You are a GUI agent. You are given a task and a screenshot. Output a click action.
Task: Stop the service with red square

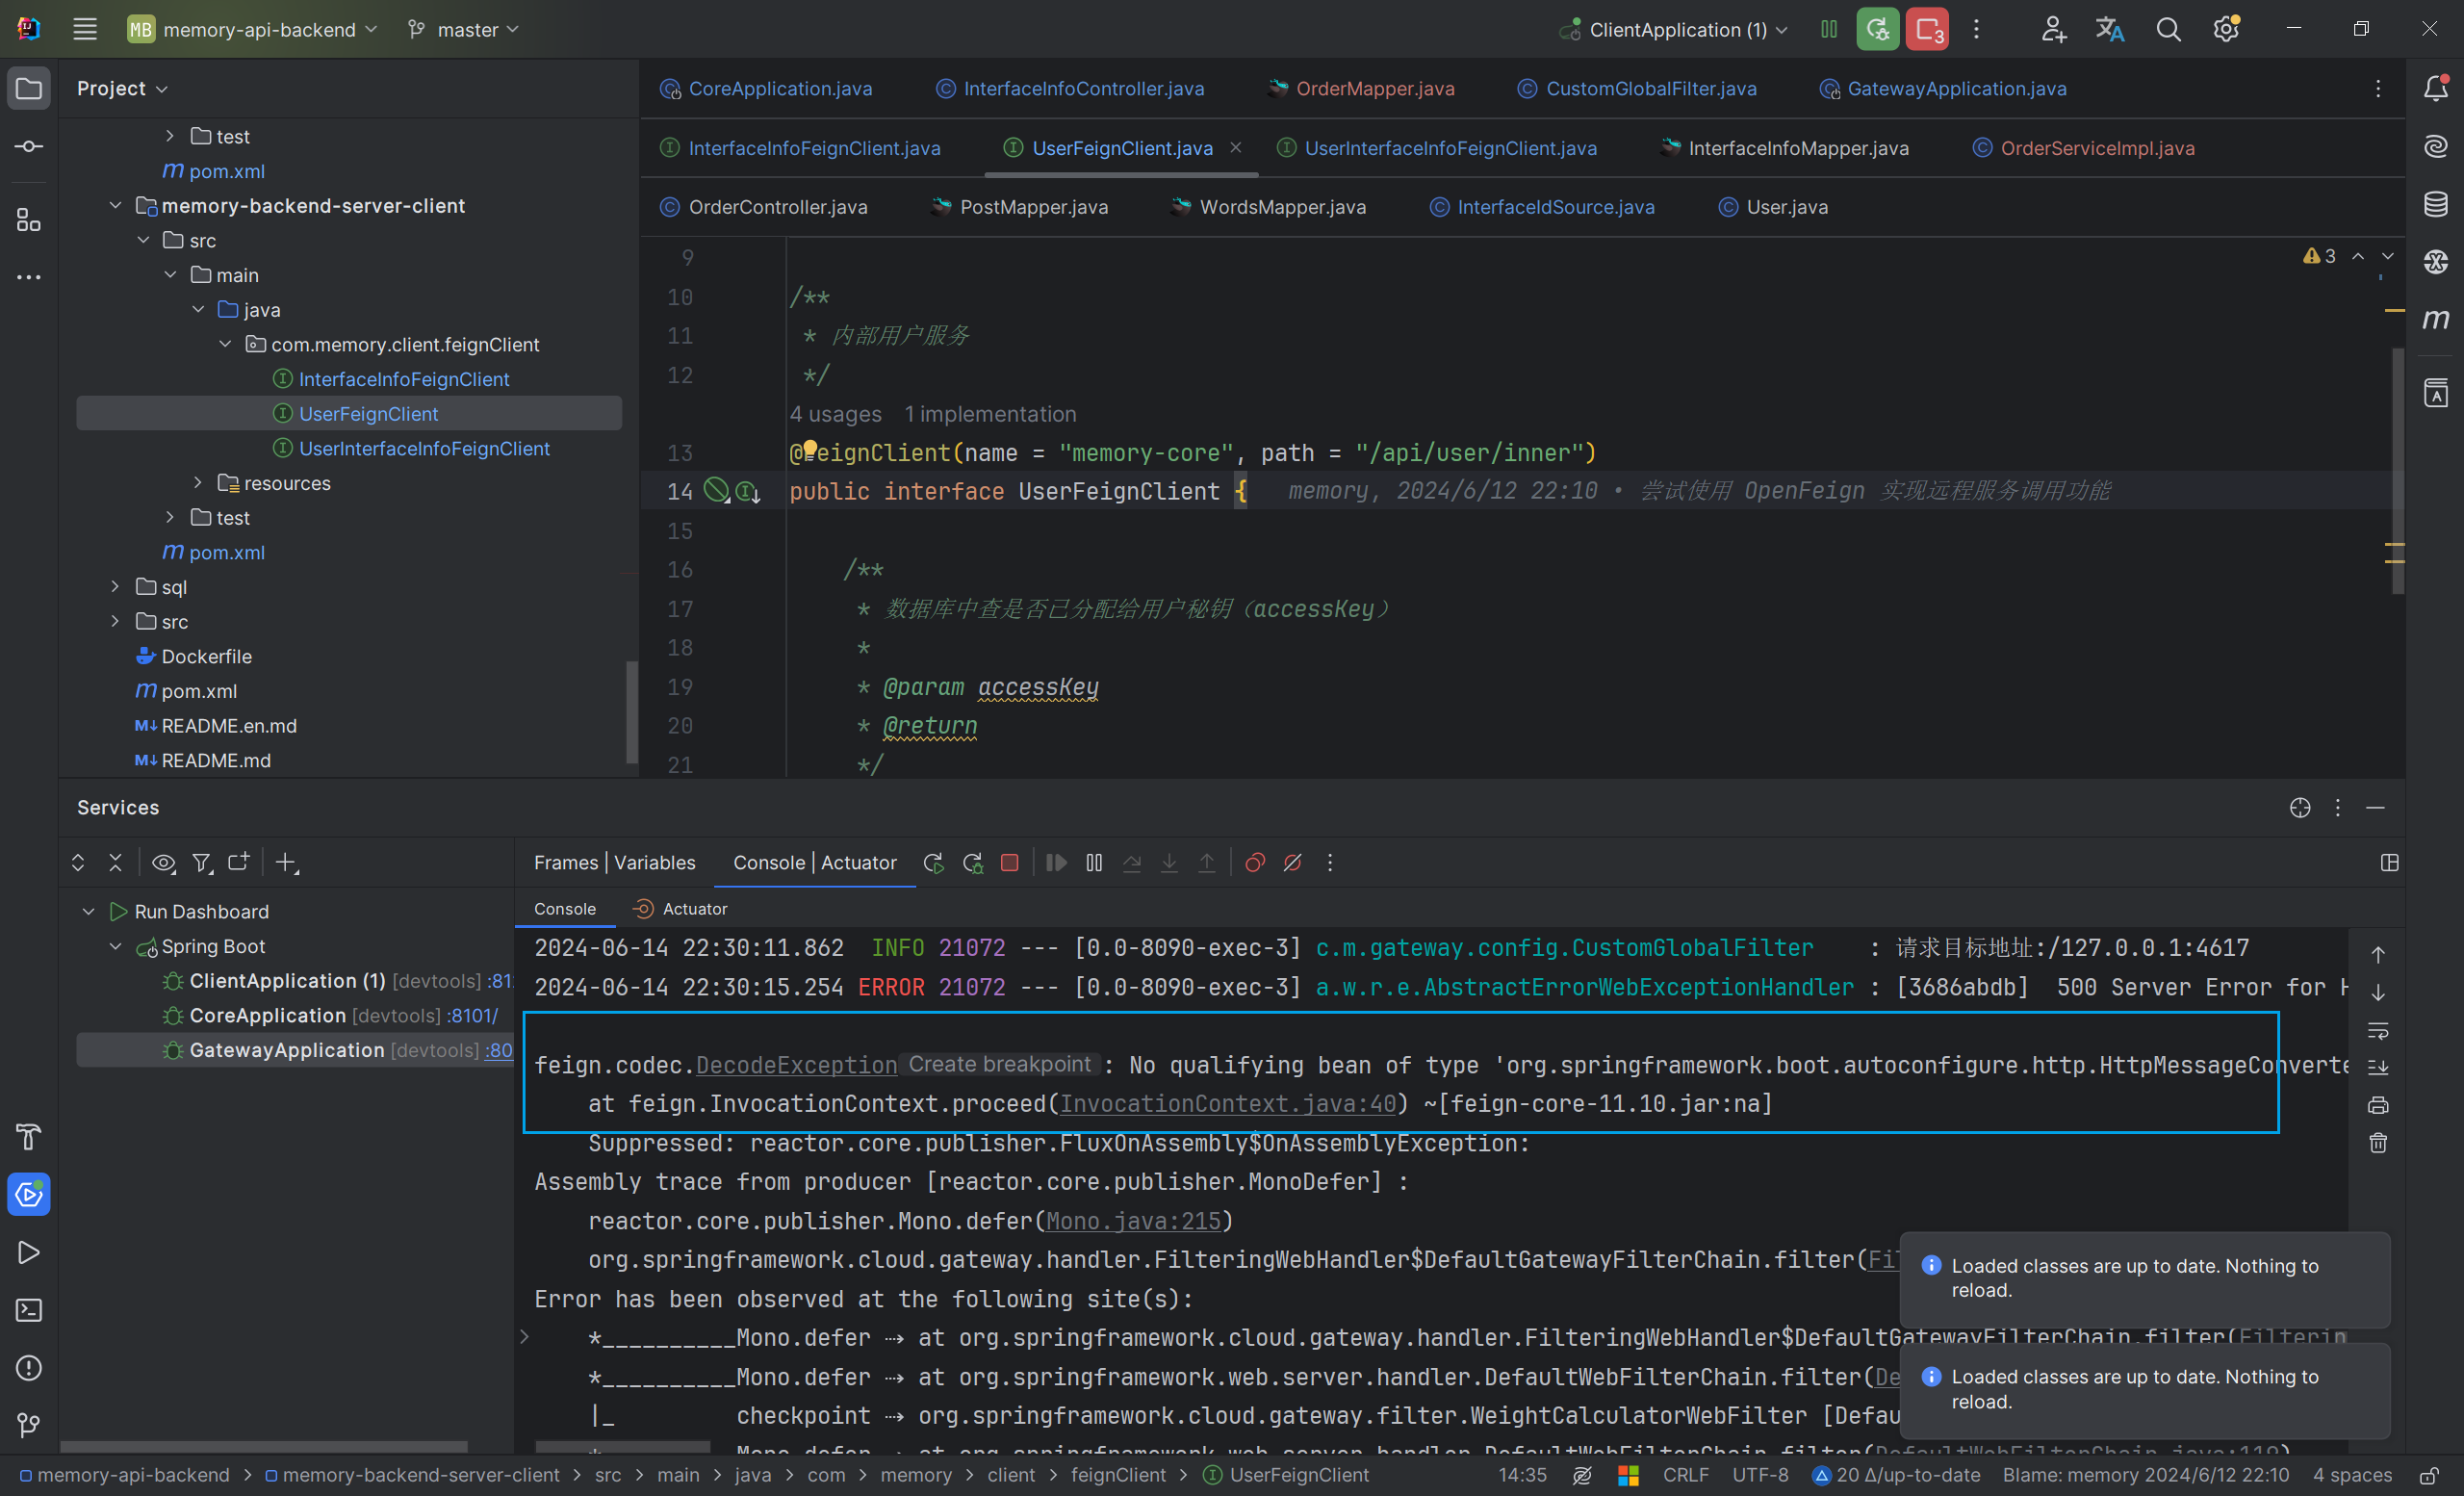1010,863
